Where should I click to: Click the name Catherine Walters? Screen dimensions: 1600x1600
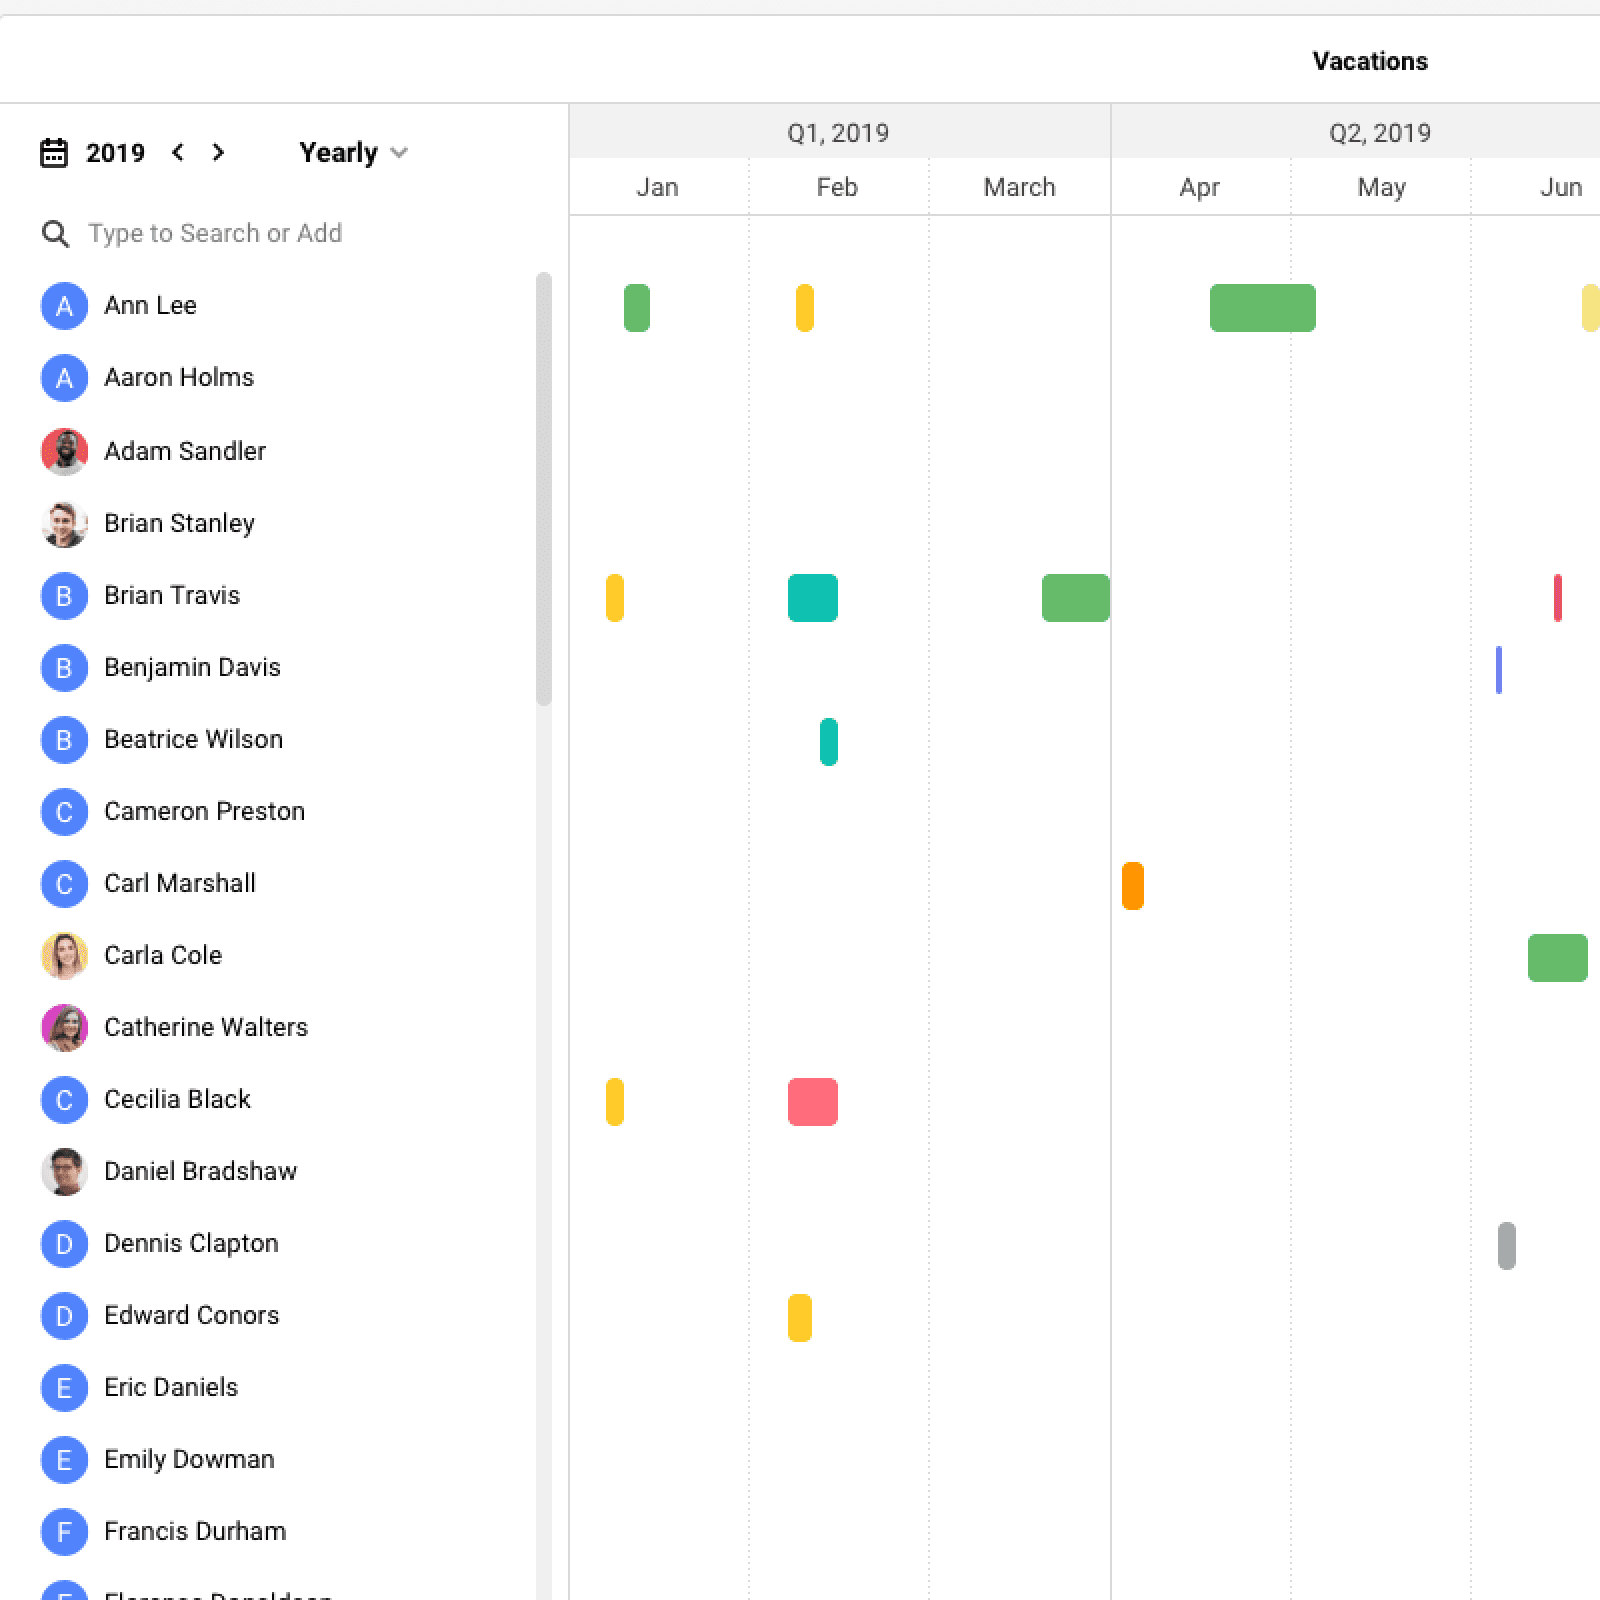[x=206, y=1027]
